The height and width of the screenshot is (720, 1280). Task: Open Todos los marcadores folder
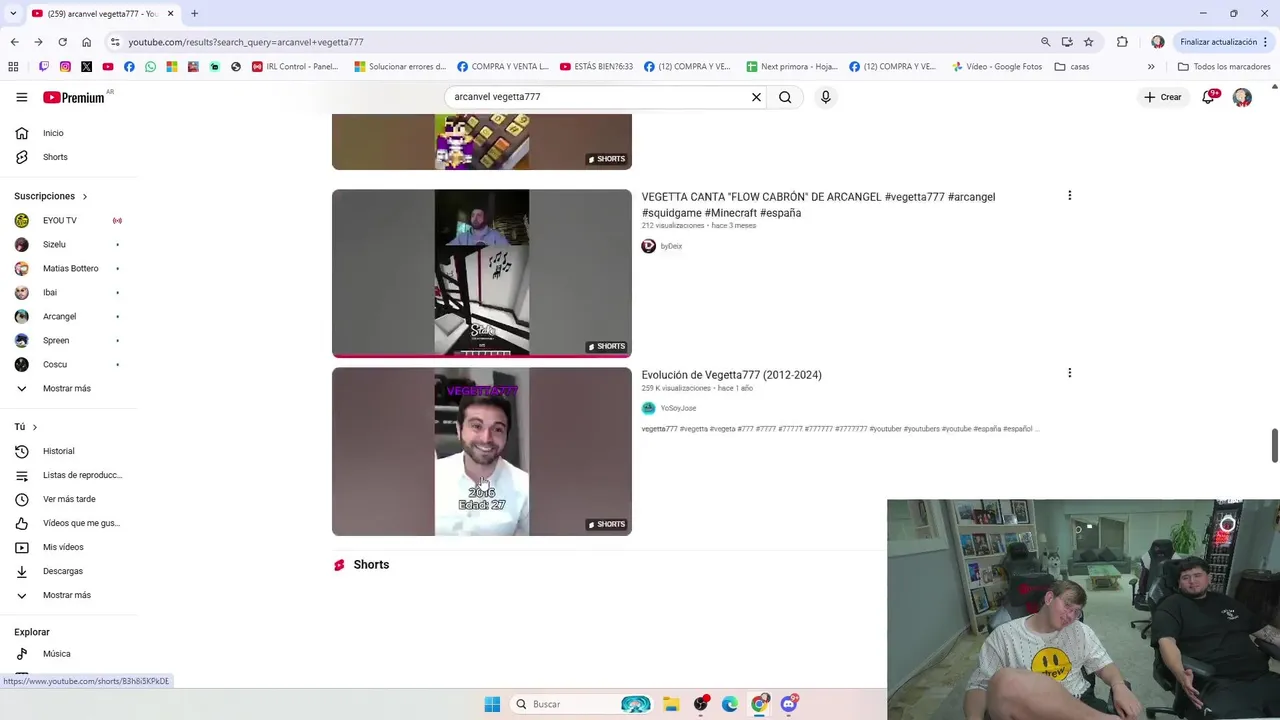point(1224,67)
